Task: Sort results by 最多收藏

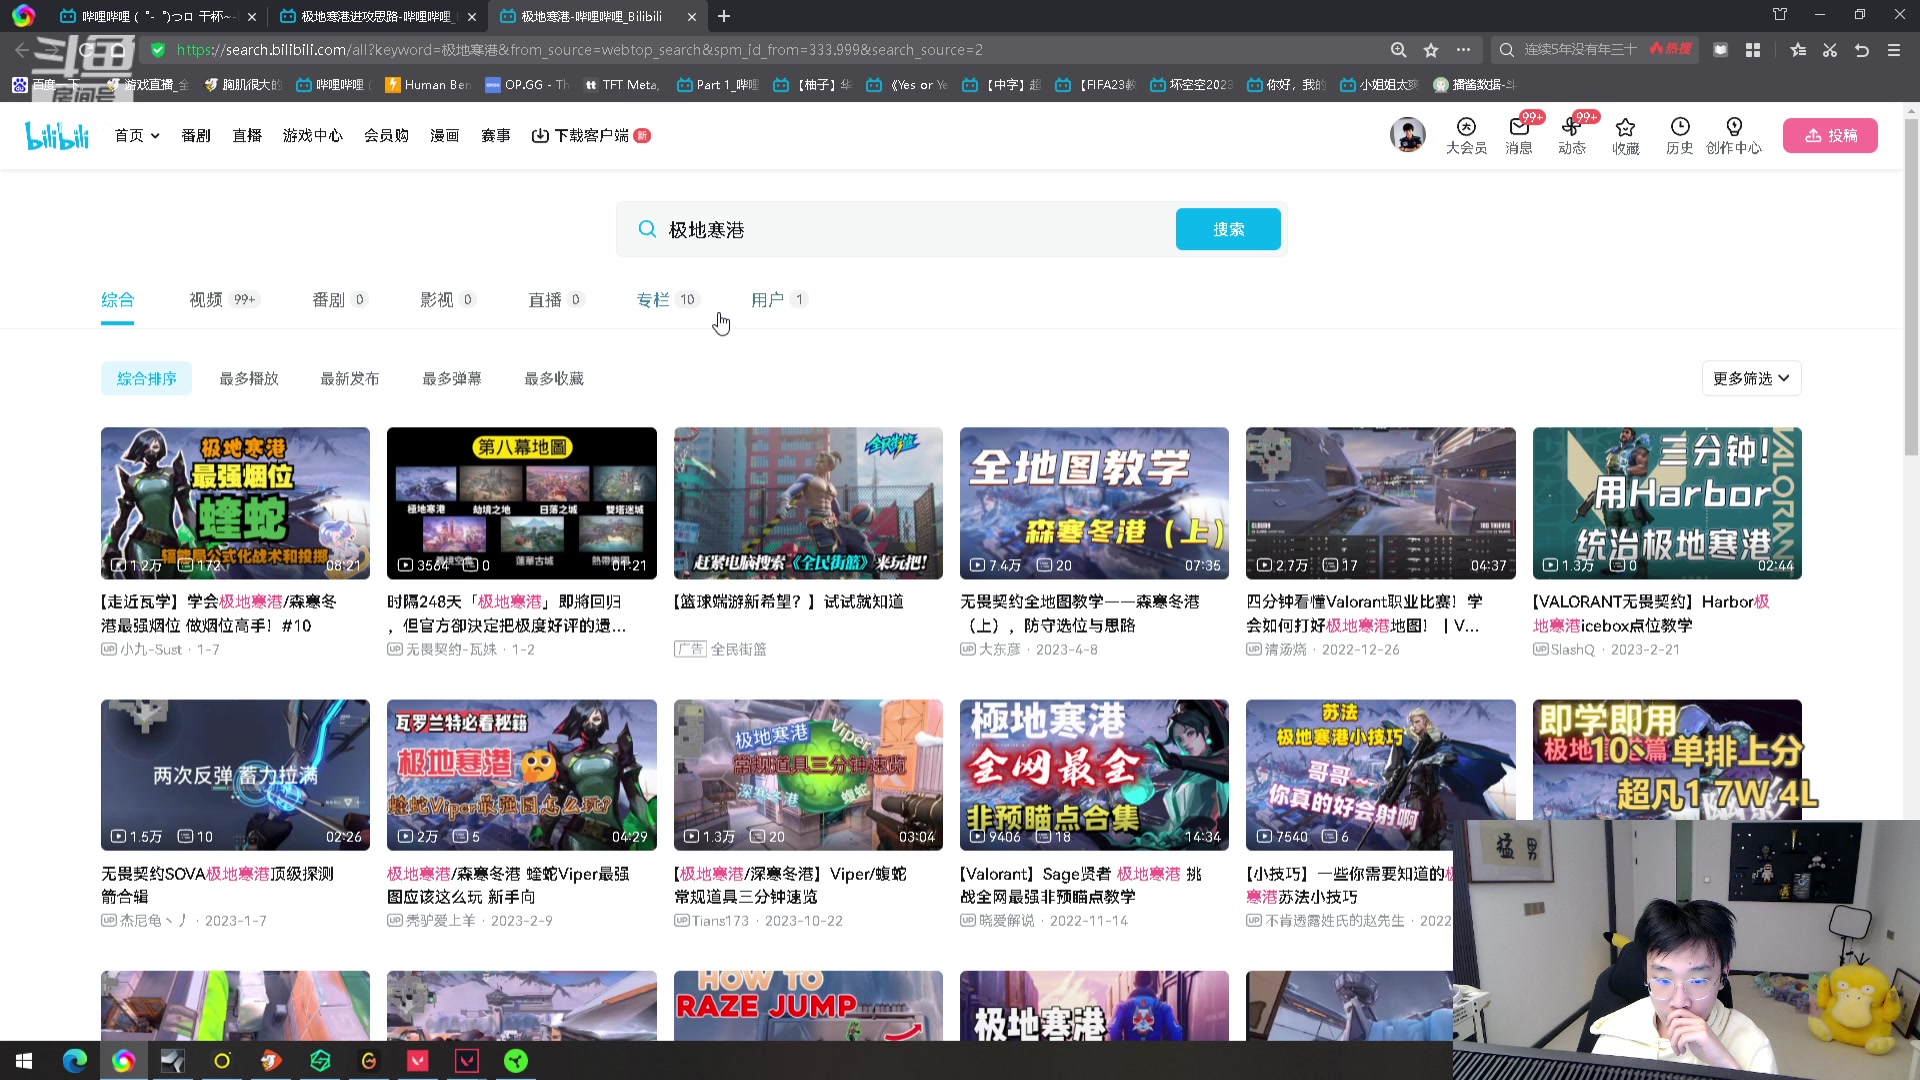Action: (x=553, y=378)
